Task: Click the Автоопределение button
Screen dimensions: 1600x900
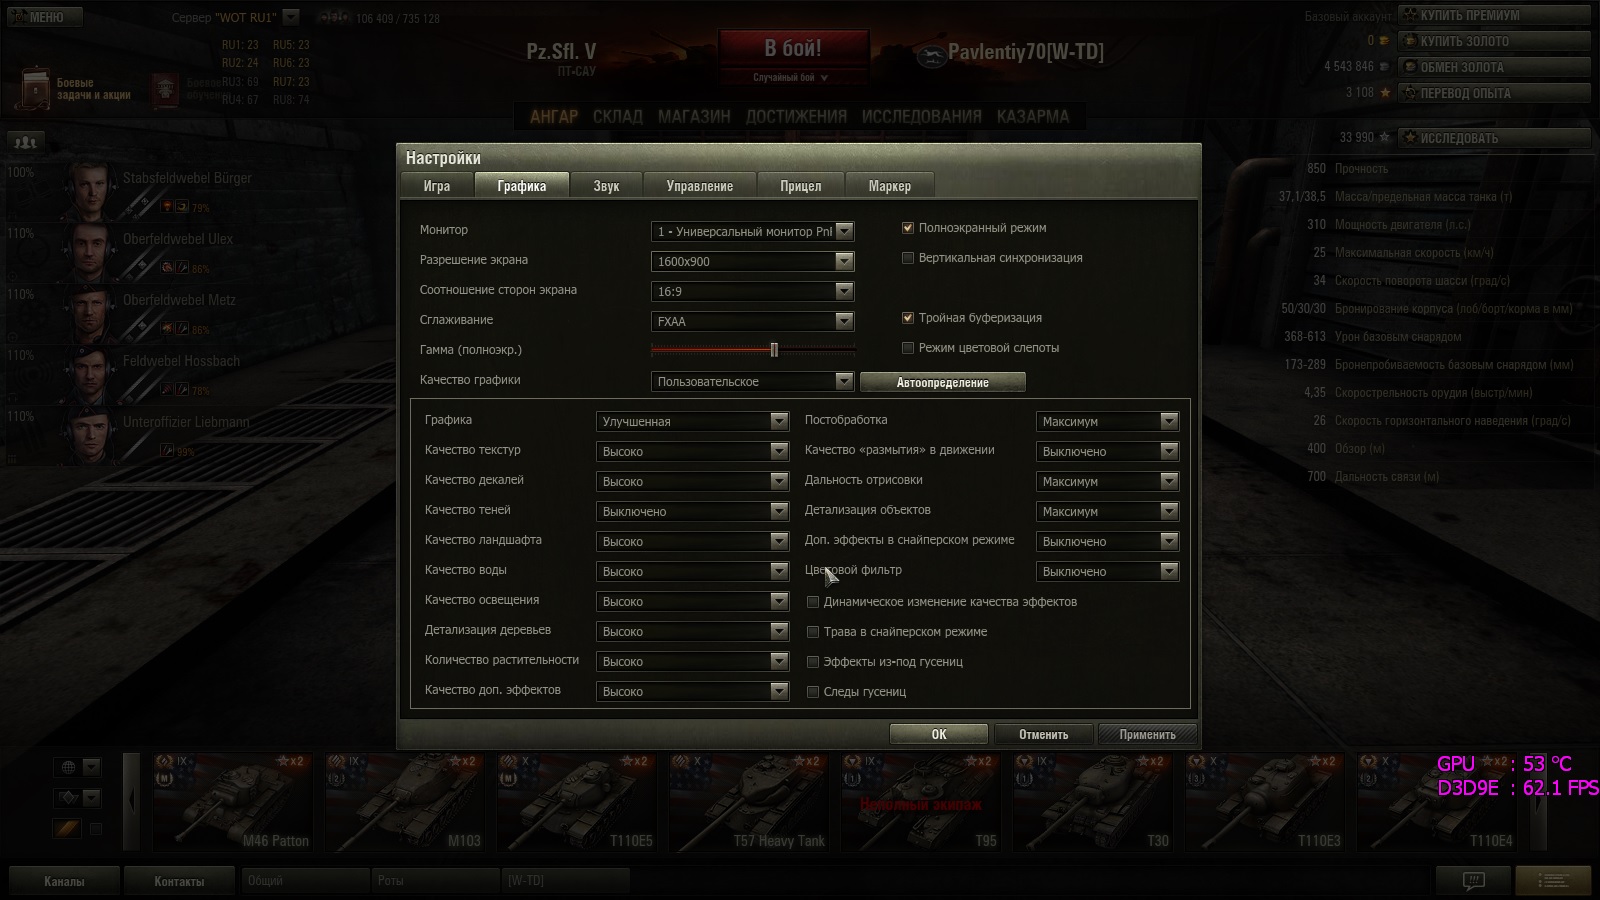Action: pyautogui.click(x=942, y=382)
